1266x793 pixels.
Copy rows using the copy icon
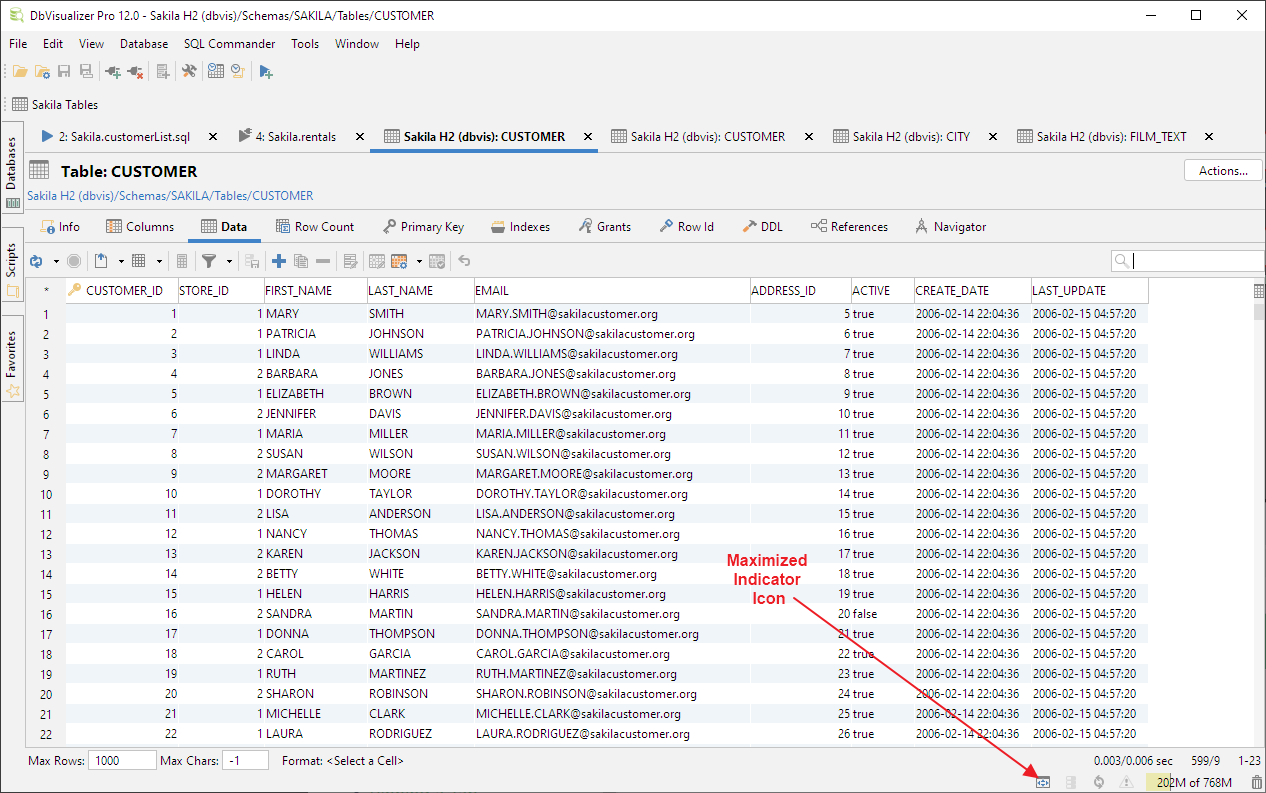[301, 261]
